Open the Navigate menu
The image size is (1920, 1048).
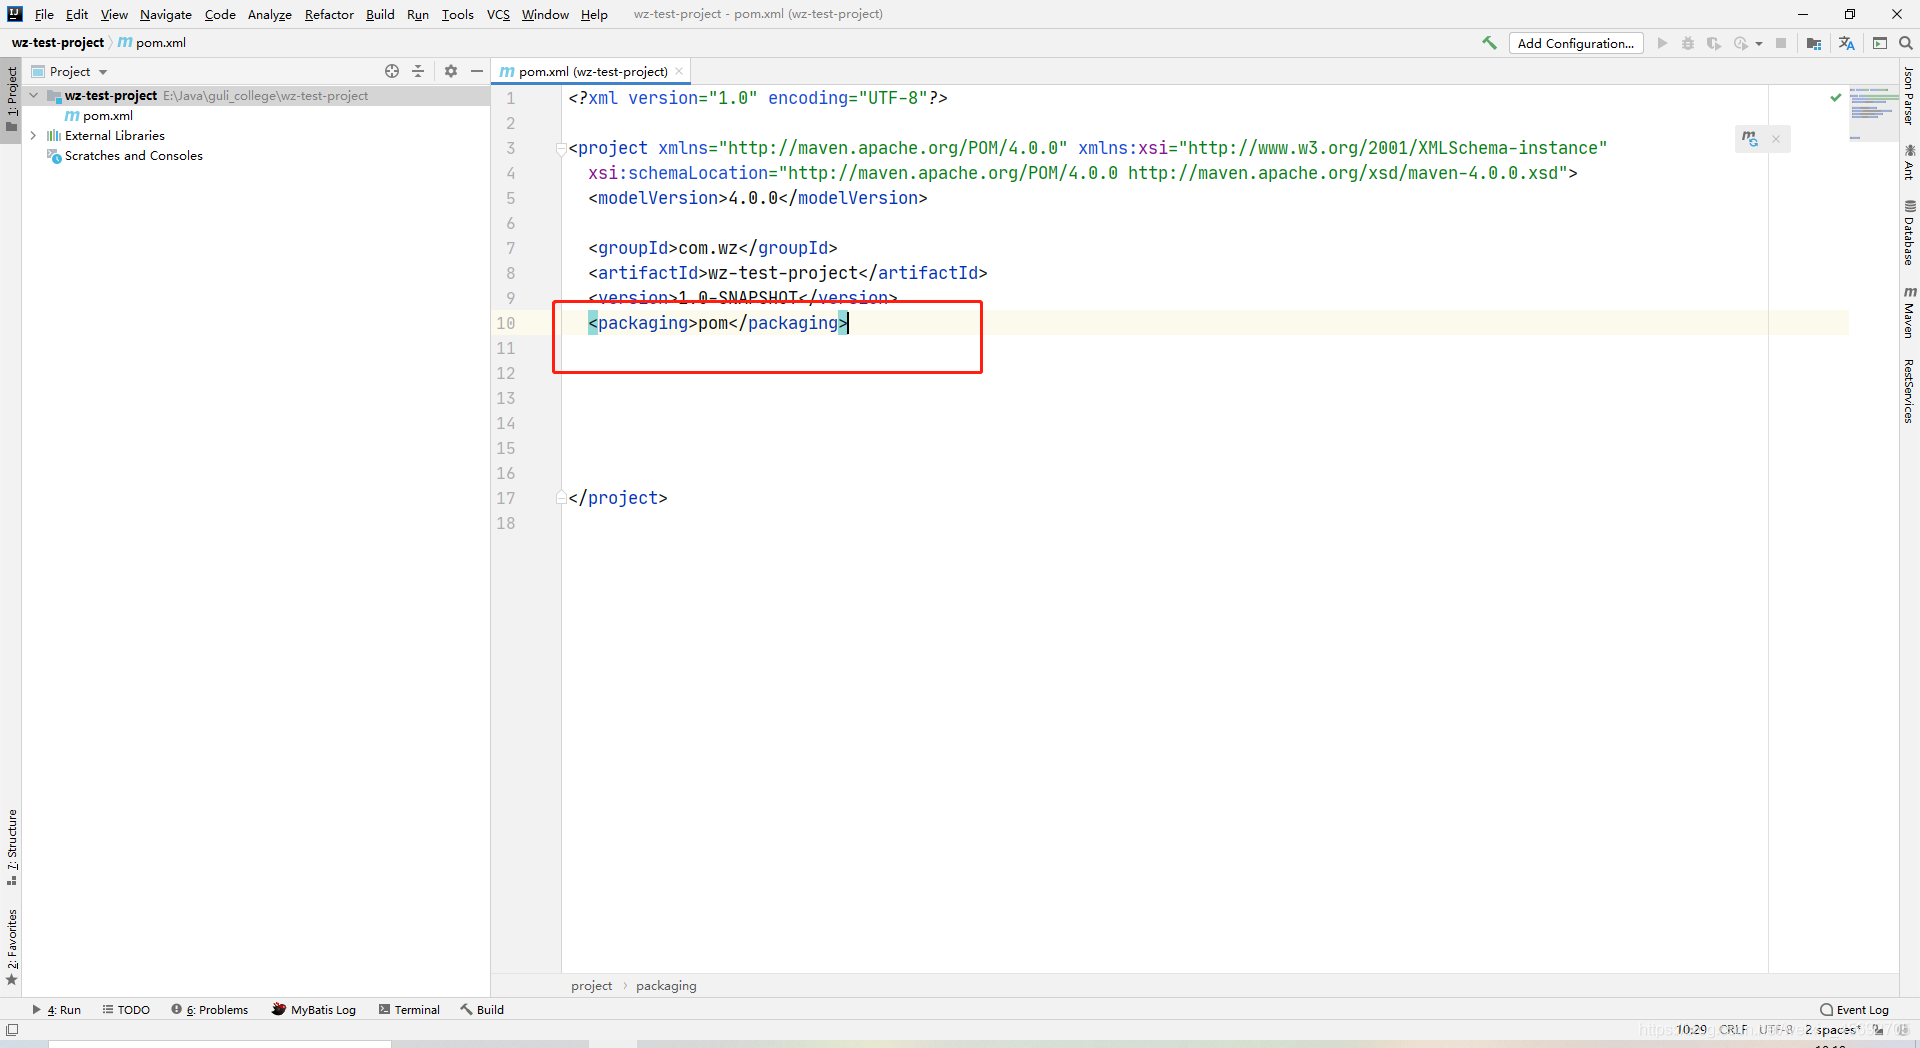click(166, 14)
